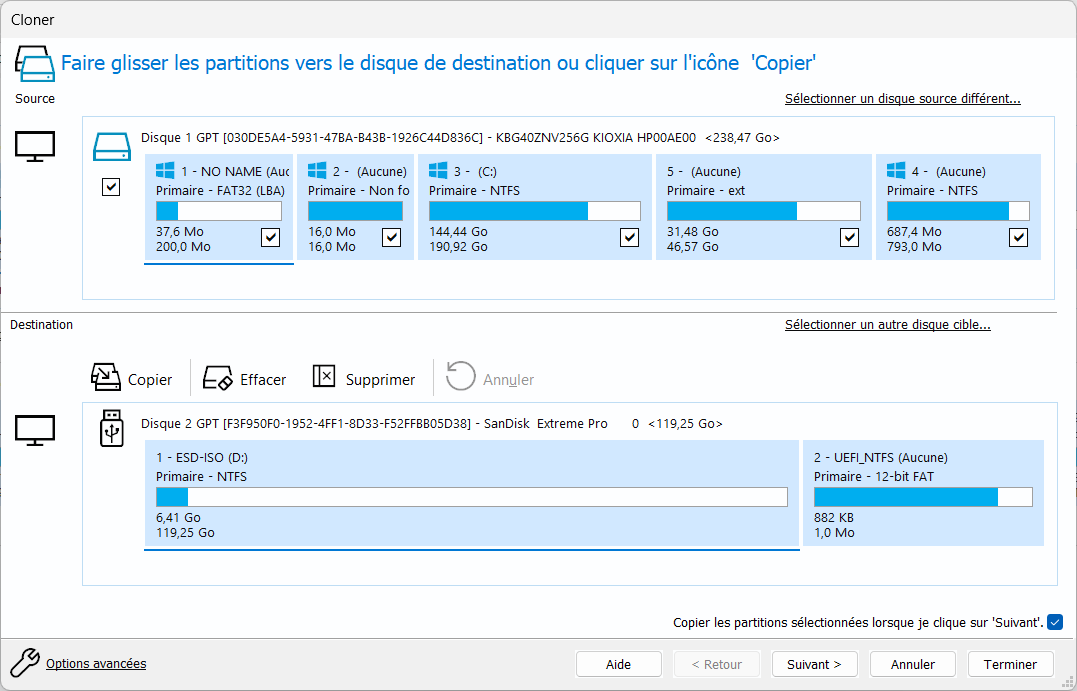1077x691 pixels.
Task: Click the Copier icon in destination toolbar
Action: (x=106, y=377)
